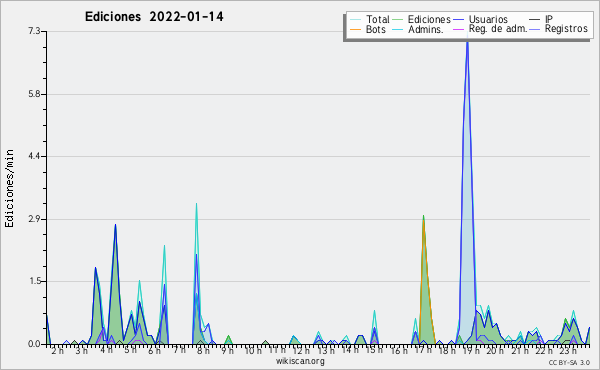Click the '6 h' x-axis label
The height and width of the screenshot is (370, 600).
pyautogui.click(x=154, y=351)
